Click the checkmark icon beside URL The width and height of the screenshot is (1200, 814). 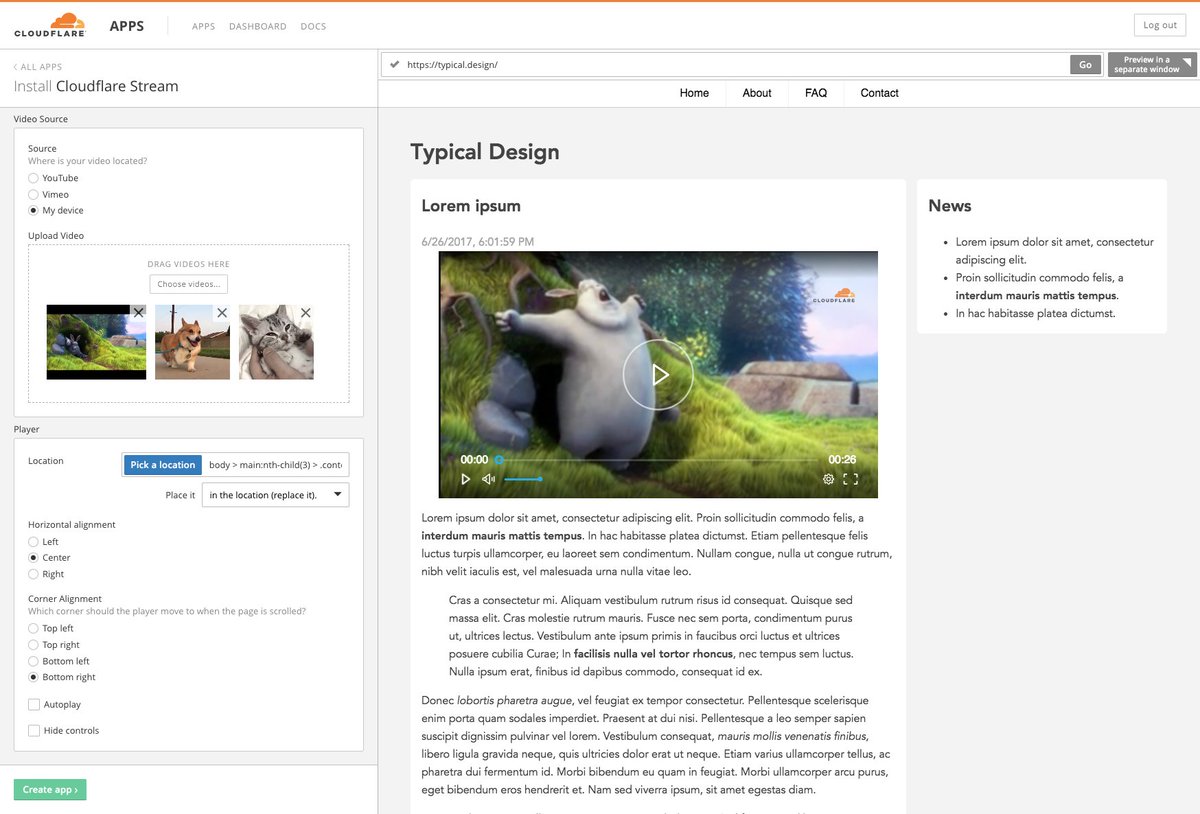394,64
